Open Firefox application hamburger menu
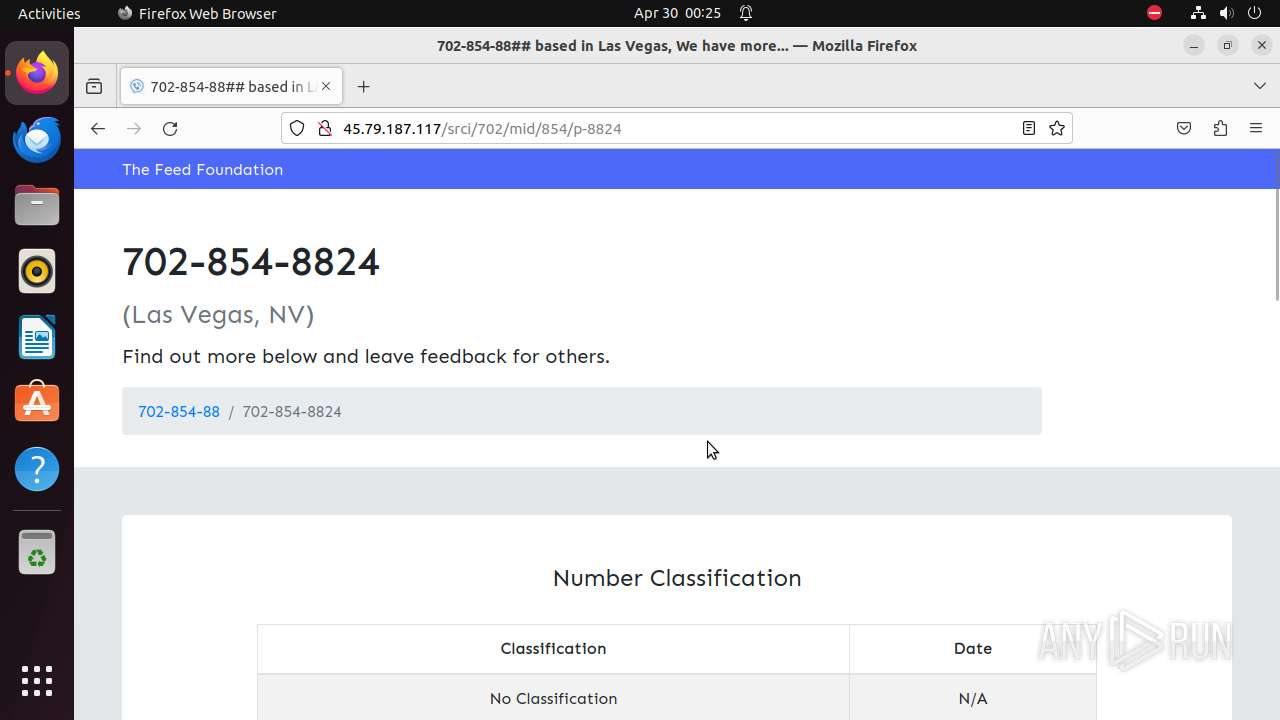The height and width of the screenshot is (720, 1280). click(x=1256, y=128)
